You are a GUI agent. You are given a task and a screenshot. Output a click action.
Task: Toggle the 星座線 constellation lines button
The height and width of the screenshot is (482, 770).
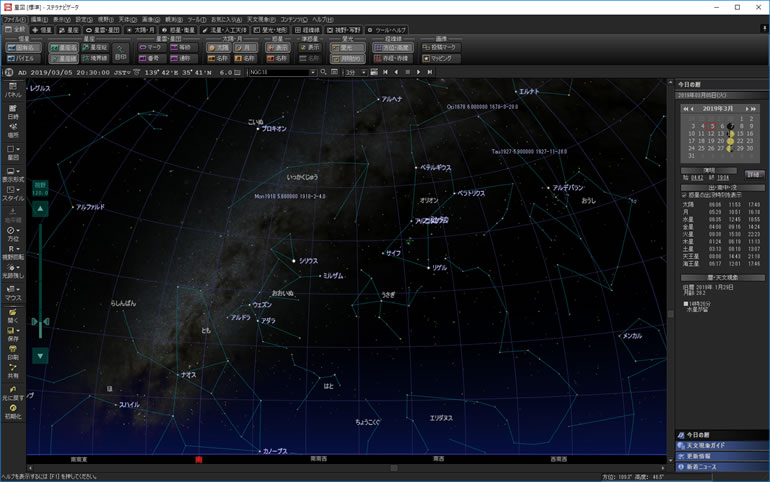[x=64, y=58]
